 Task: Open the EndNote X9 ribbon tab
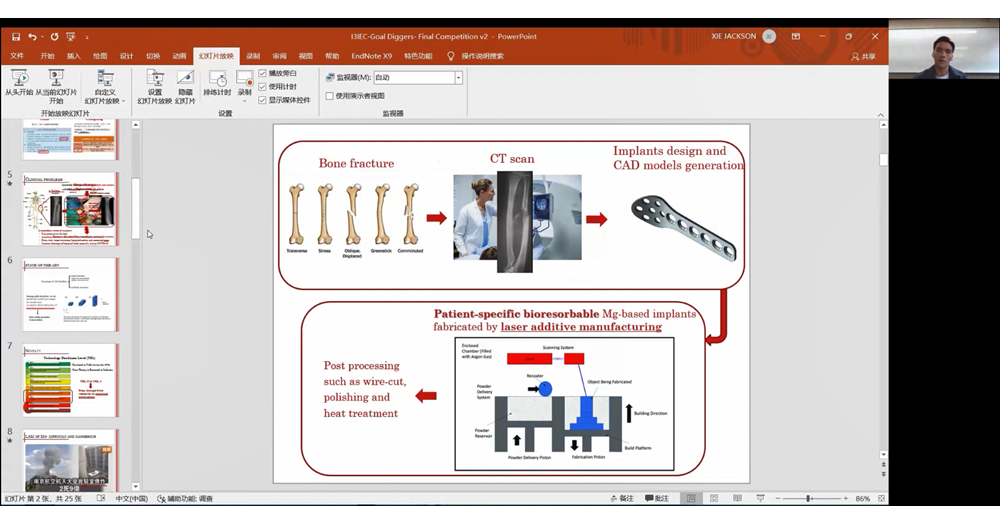pyautogui.click(x=371, y=56)
